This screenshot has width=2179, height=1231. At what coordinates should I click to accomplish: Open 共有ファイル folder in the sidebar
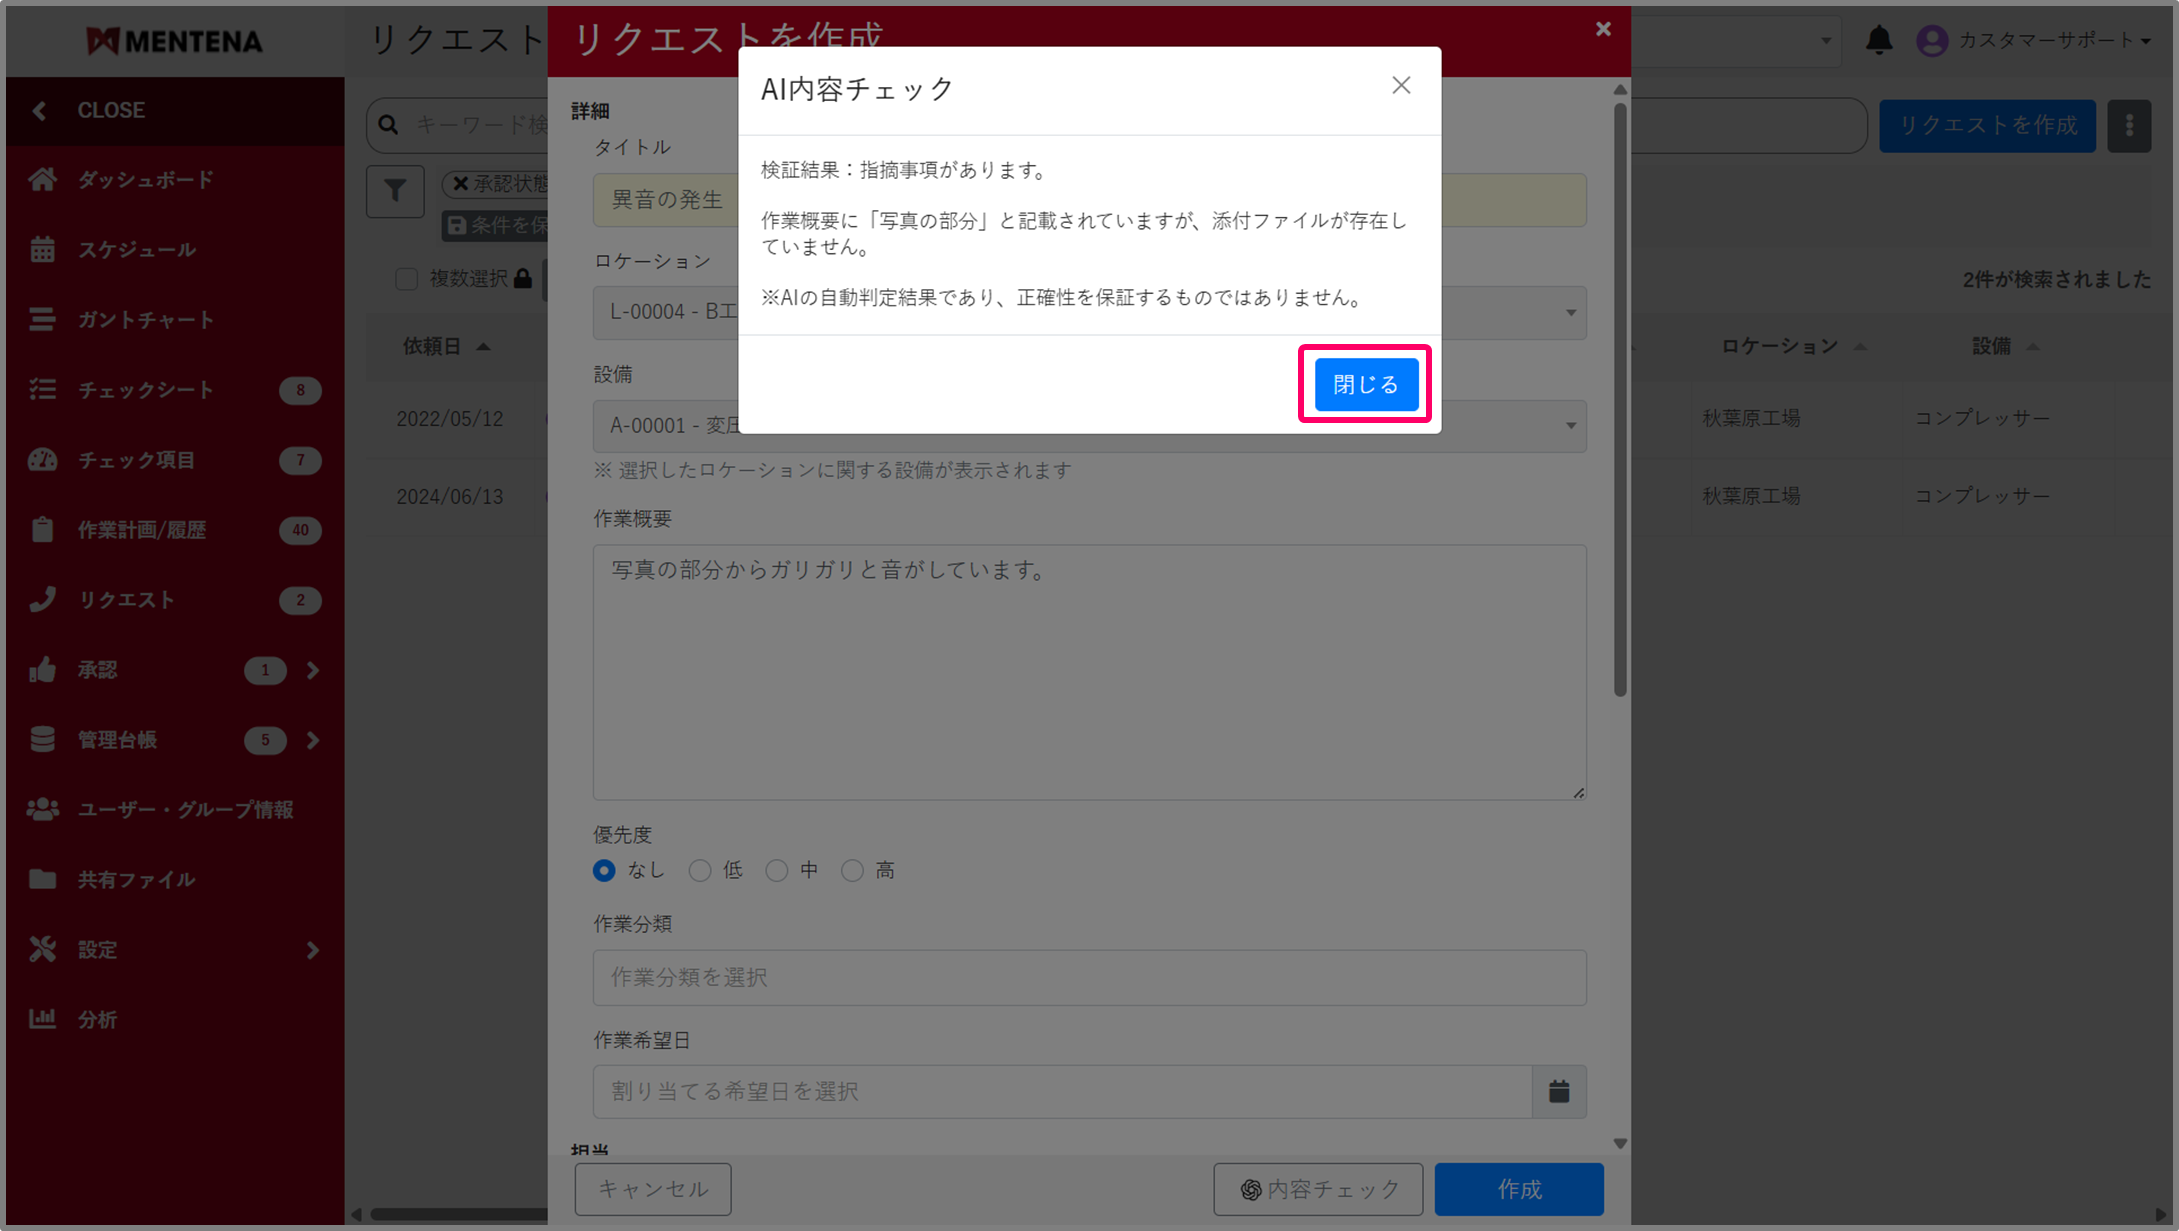click(x=136, y=880)
